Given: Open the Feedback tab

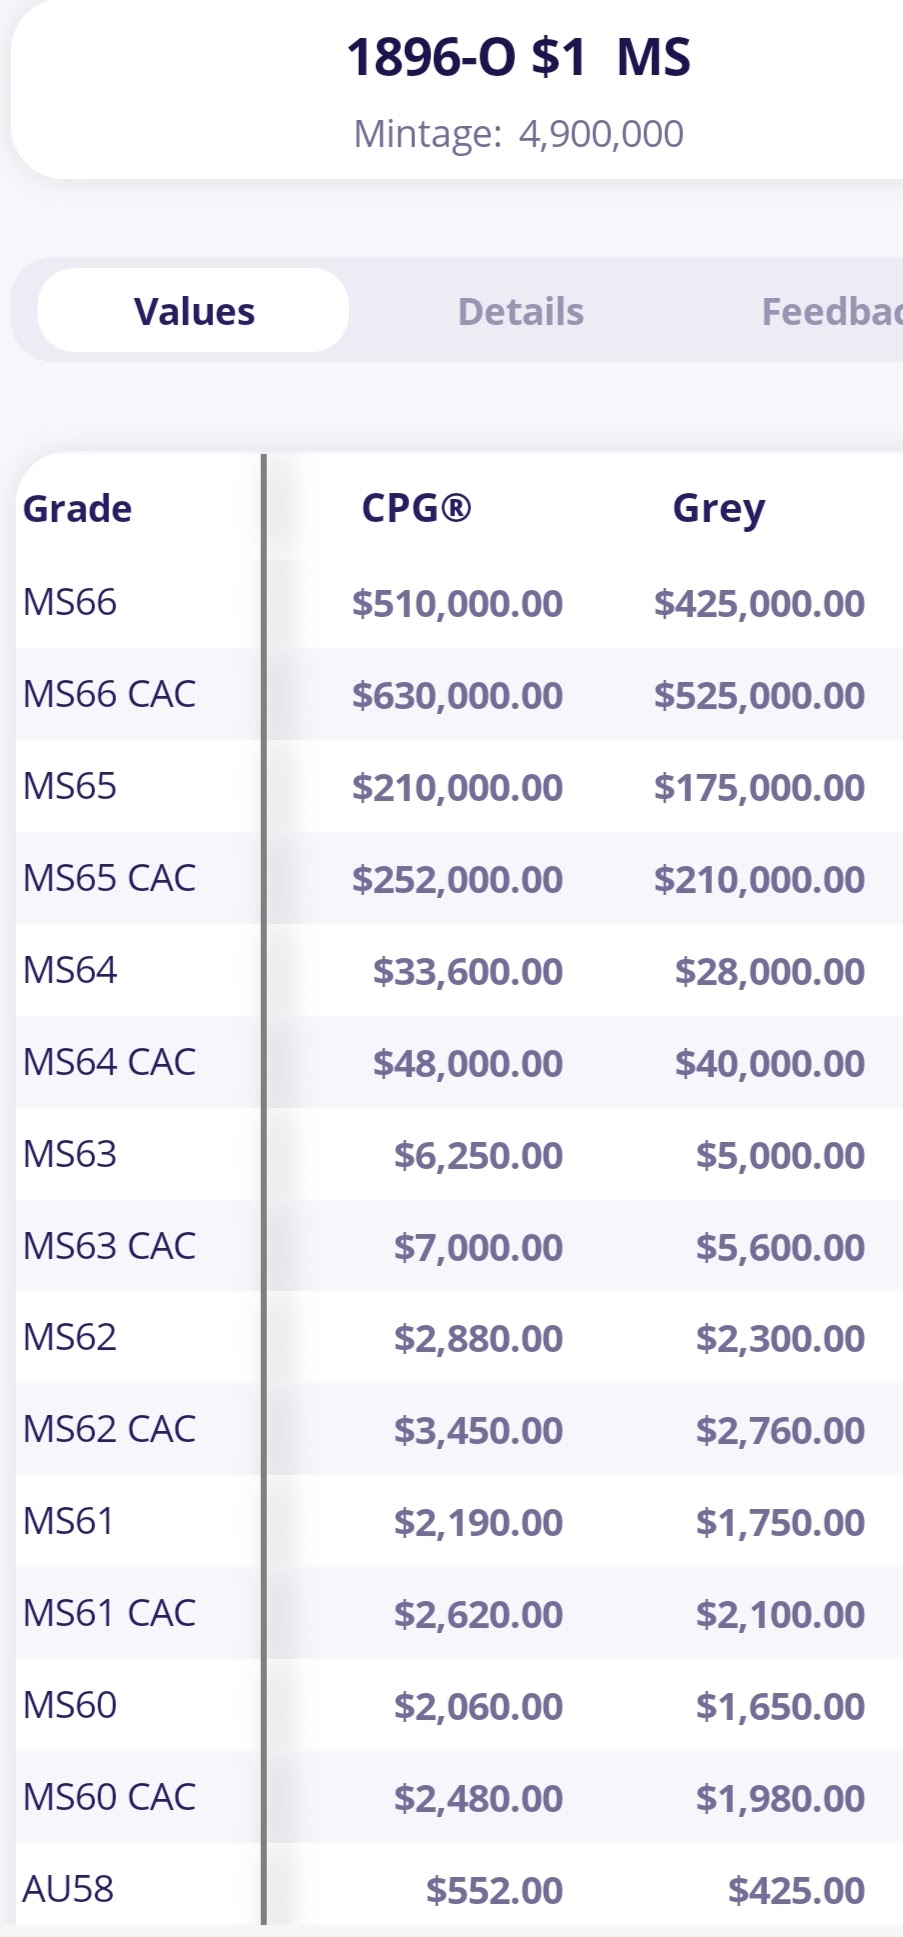Looking at the screenshot, I should tap(830, 312).
